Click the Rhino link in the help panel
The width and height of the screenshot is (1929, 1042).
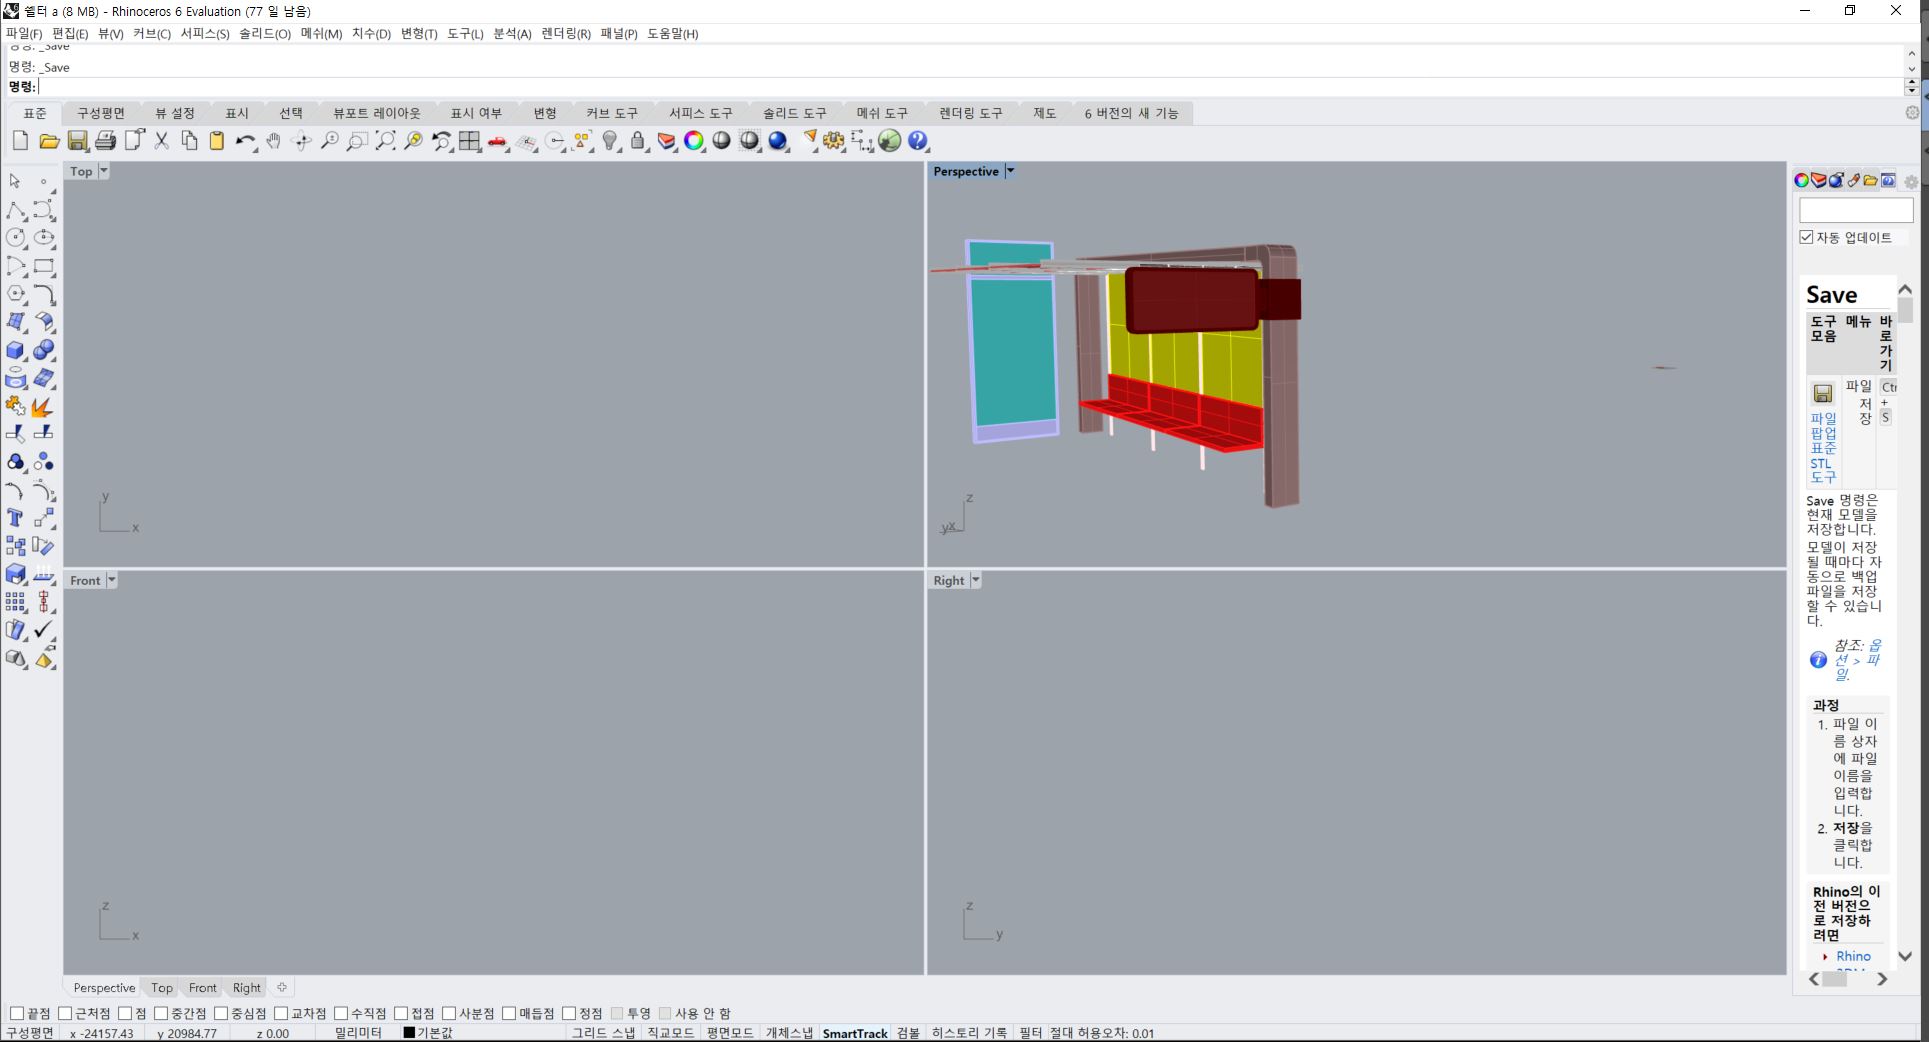[1853, 956]
